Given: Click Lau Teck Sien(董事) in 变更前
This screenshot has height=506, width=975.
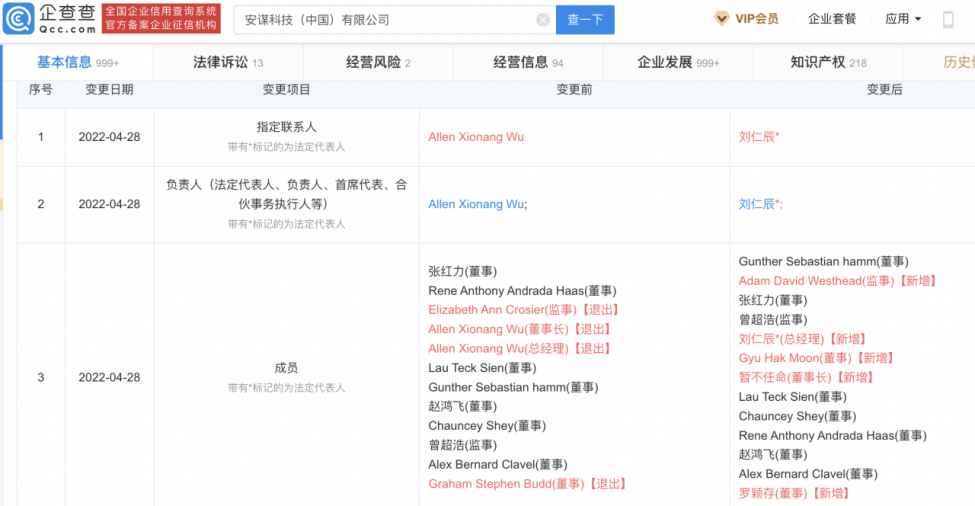Looking at the screenshot, I should coord(482,368).
